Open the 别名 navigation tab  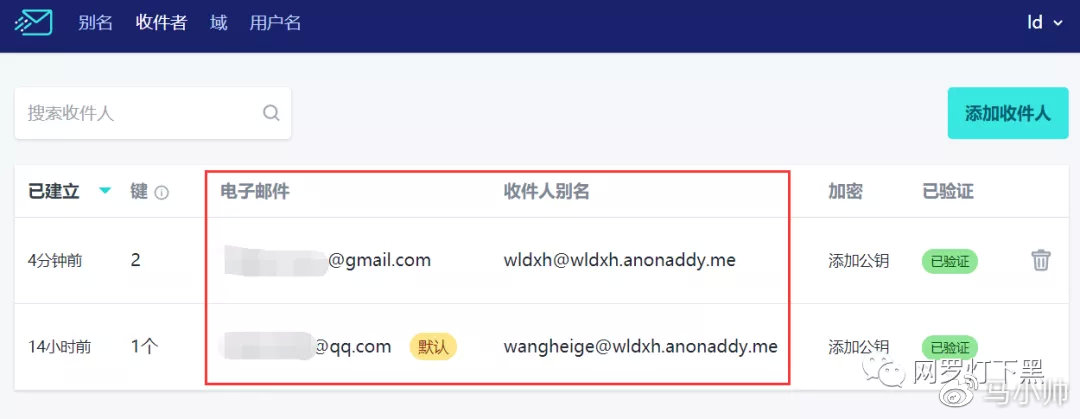click(95, 23)
